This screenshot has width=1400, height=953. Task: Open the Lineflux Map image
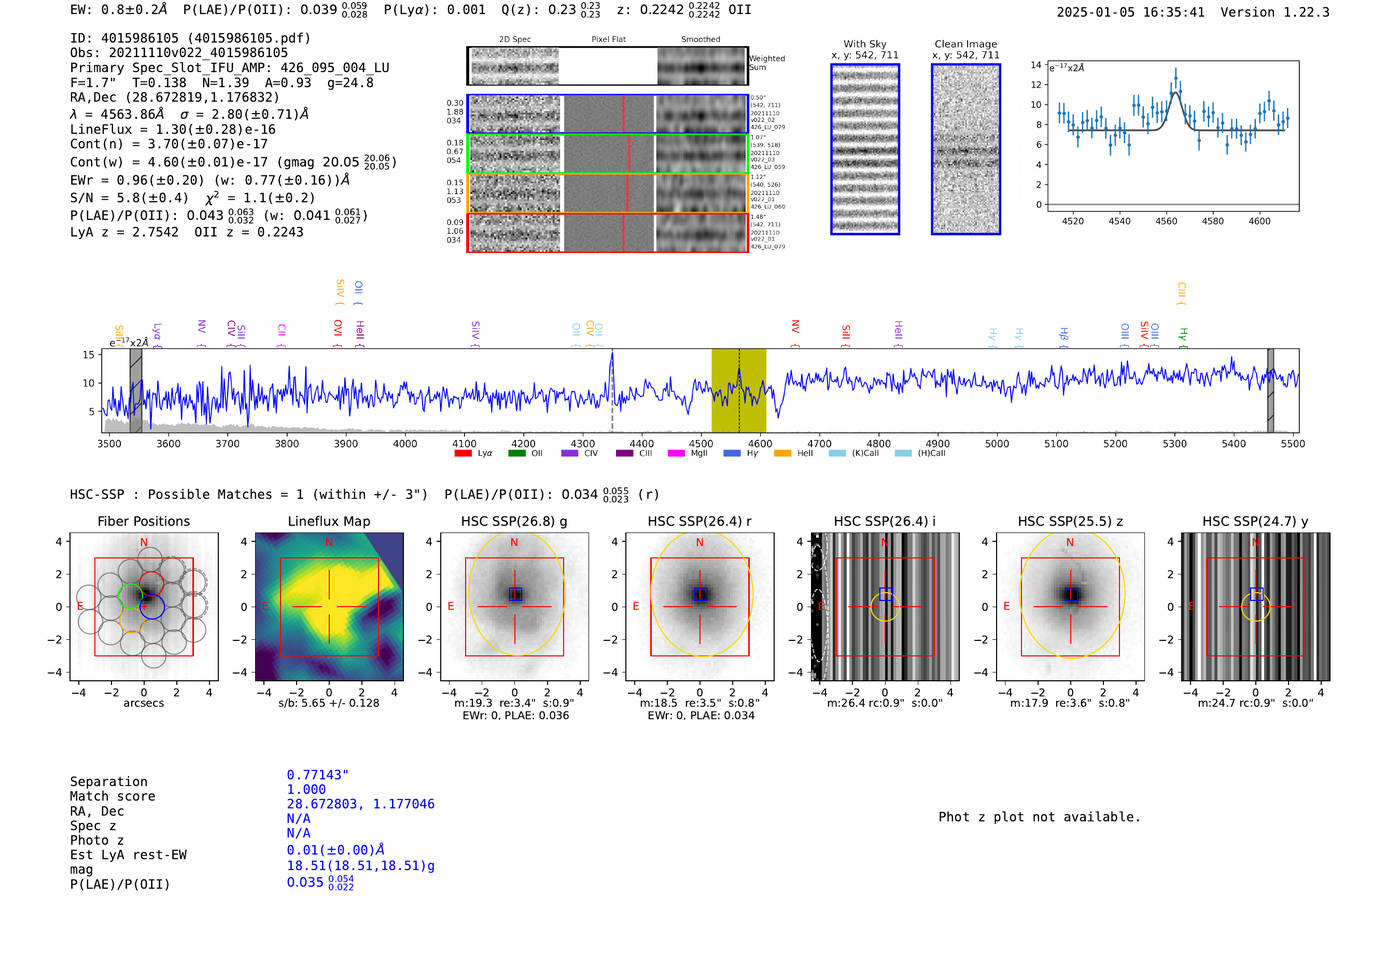point(329,607)
